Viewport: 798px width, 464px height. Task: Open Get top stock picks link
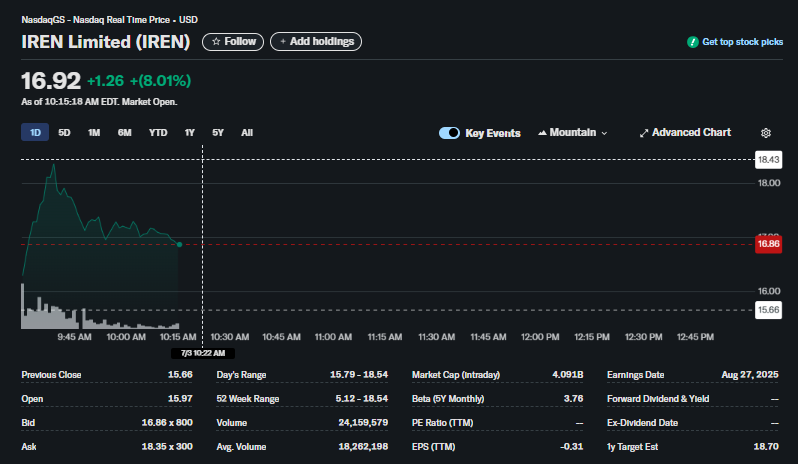(742, 42)
